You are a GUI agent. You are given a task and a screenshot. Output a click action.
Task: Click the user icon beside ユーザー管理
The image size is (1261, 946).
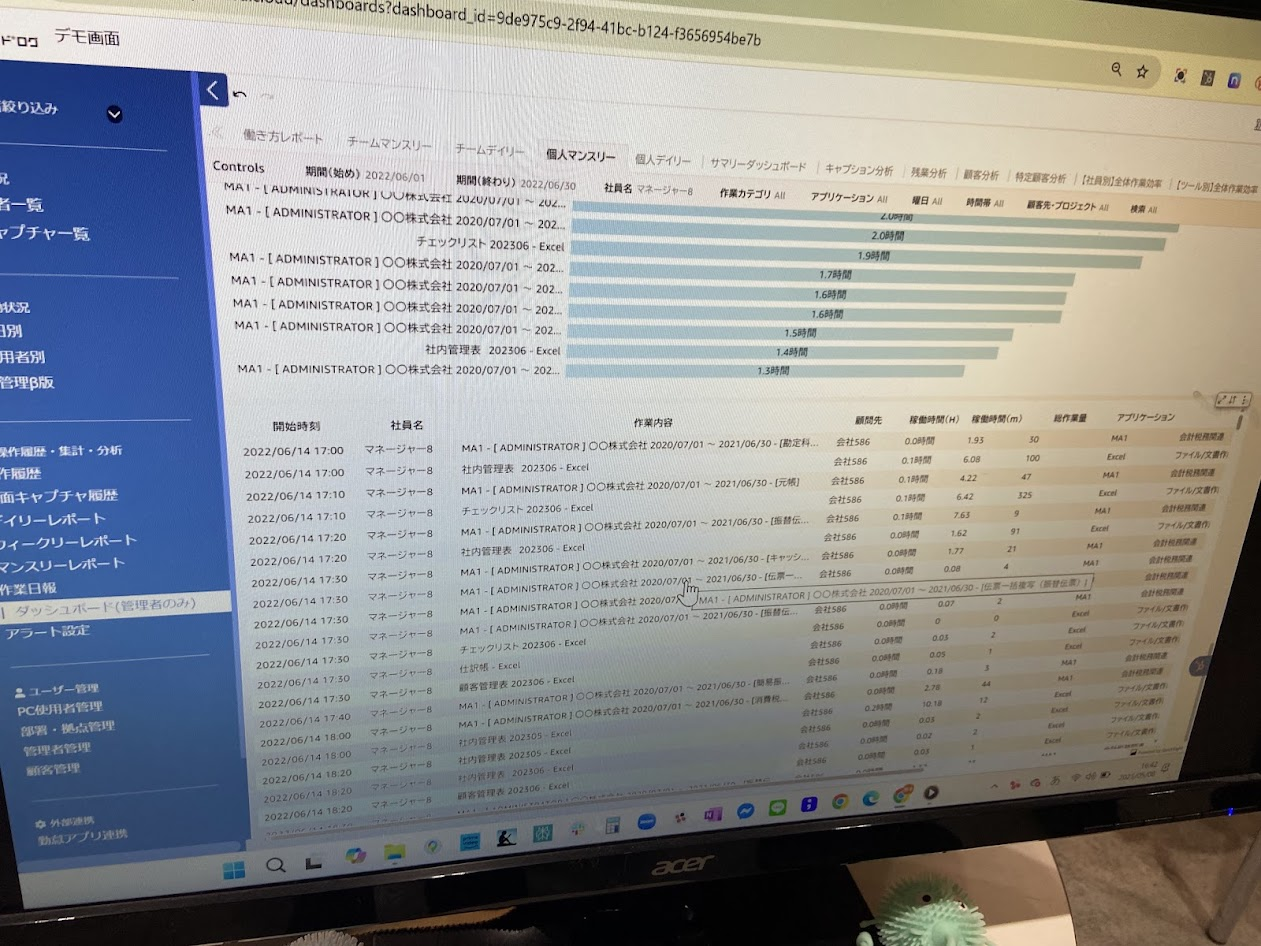[x=19, y=691]
